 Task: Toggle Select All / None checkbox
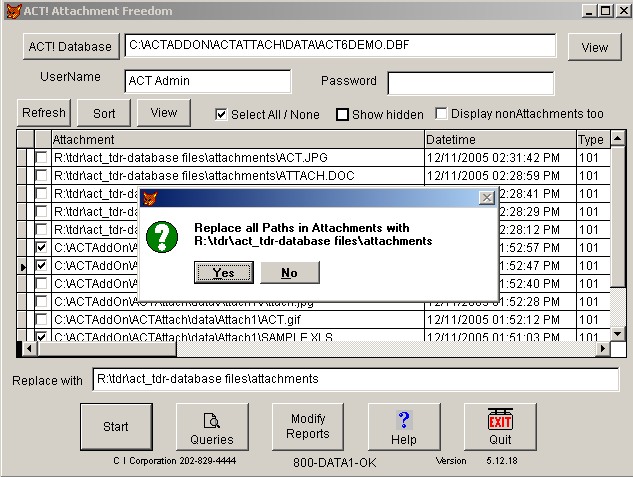[221, 115]
